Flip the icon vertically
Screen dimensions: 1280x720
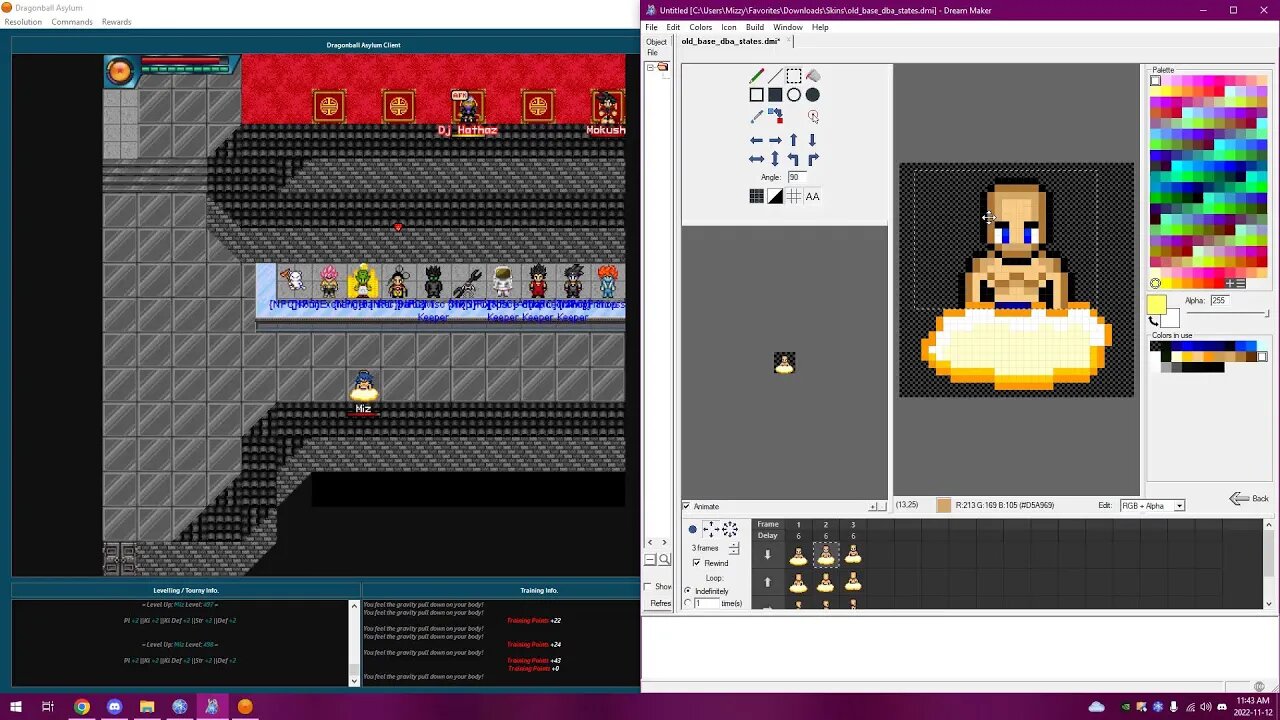[x=775, y=159]
